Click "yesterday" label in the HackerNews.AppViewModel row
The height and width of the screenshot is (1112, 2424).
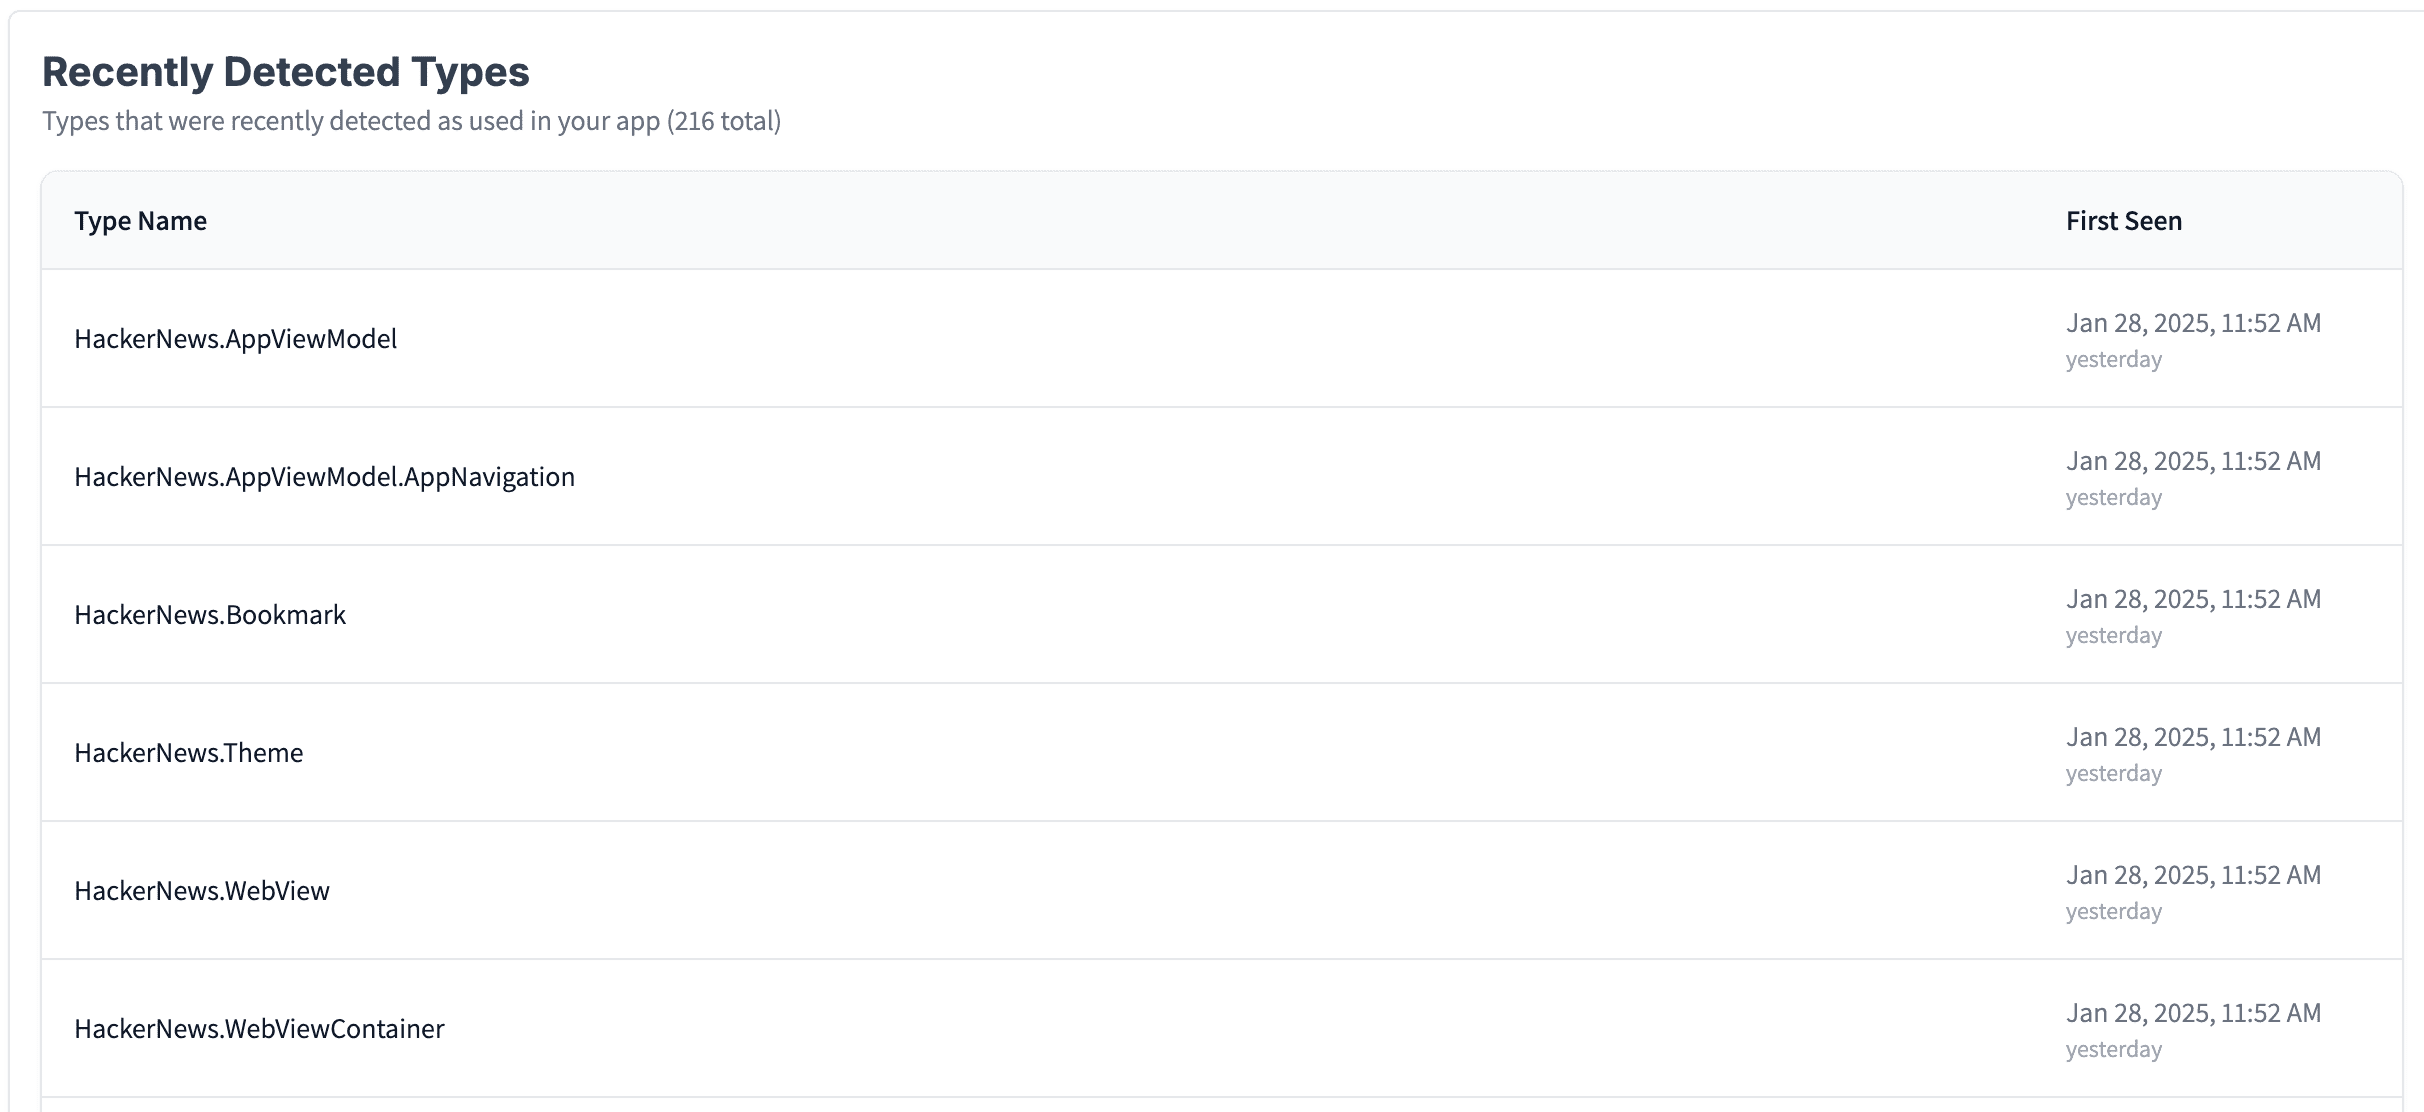click(2113, 359)
